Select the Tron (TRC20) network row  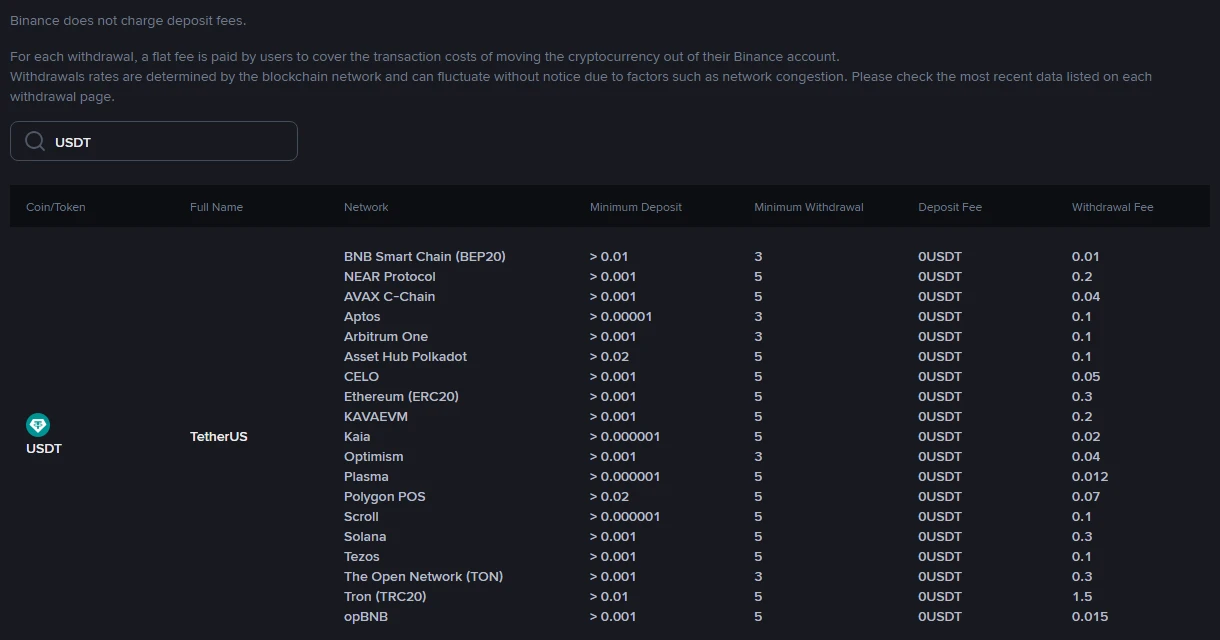click(385, 596)
